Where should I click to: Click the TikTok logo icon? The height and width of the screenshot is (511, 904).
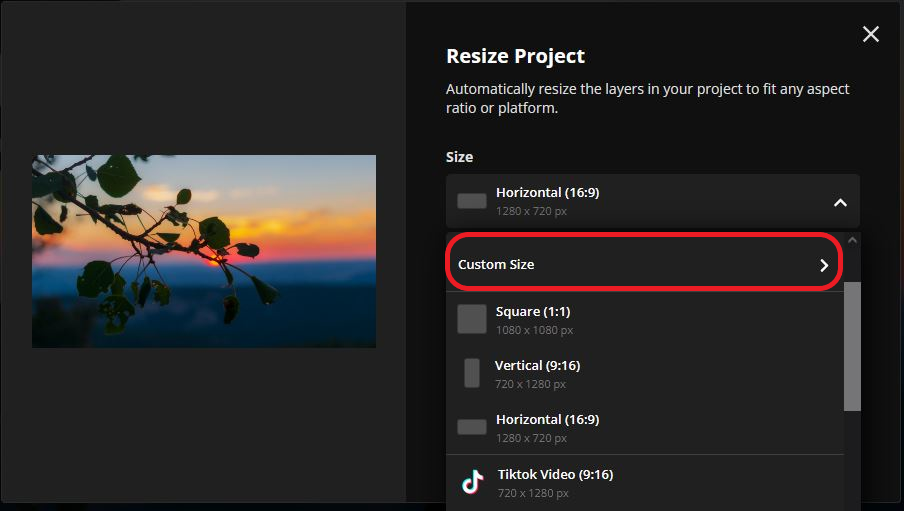pyautogui.click(x=472, y=482)
